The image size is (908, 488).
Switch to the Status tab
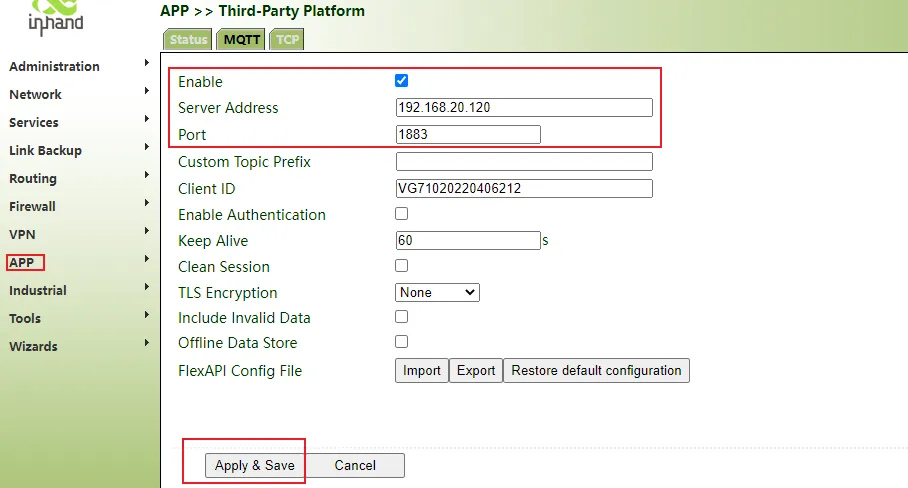(x=188, y=39)
